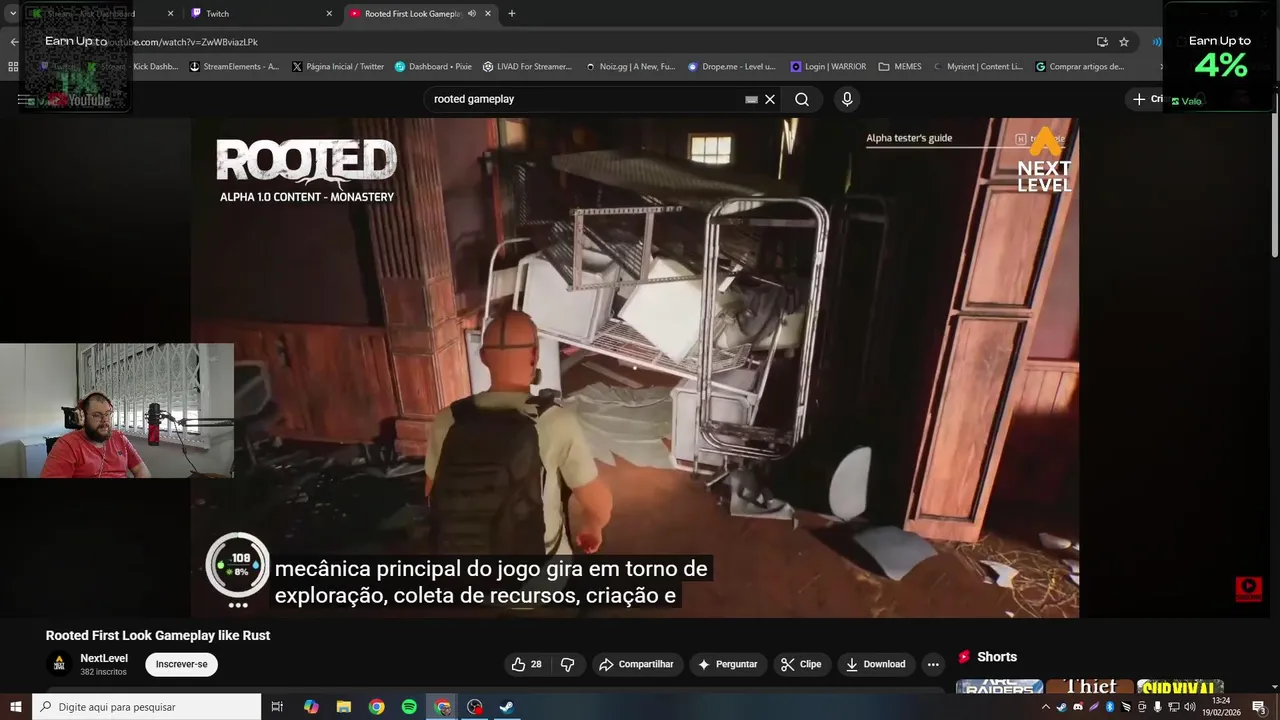Image resolution: width=1280 pixels, height=720 pixels.
Task: Click the install/cast icon in the address bar
Action: click(1102, 42)
